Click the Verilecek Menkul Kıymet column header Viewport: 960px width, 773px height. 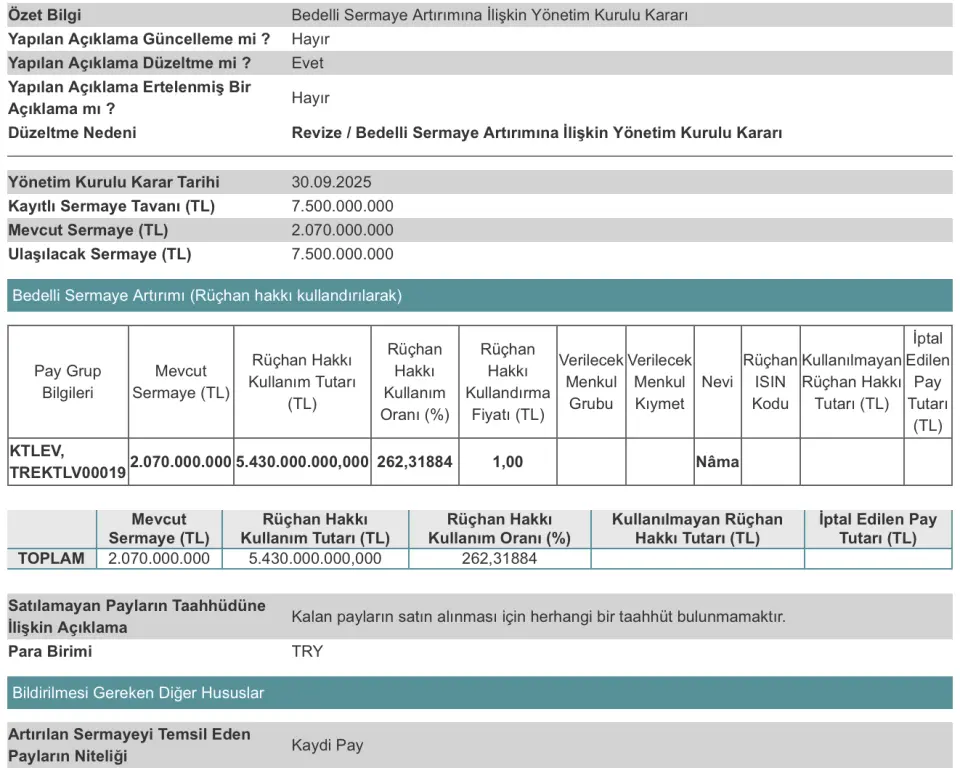pyautogui.click(x=659, y=381)
